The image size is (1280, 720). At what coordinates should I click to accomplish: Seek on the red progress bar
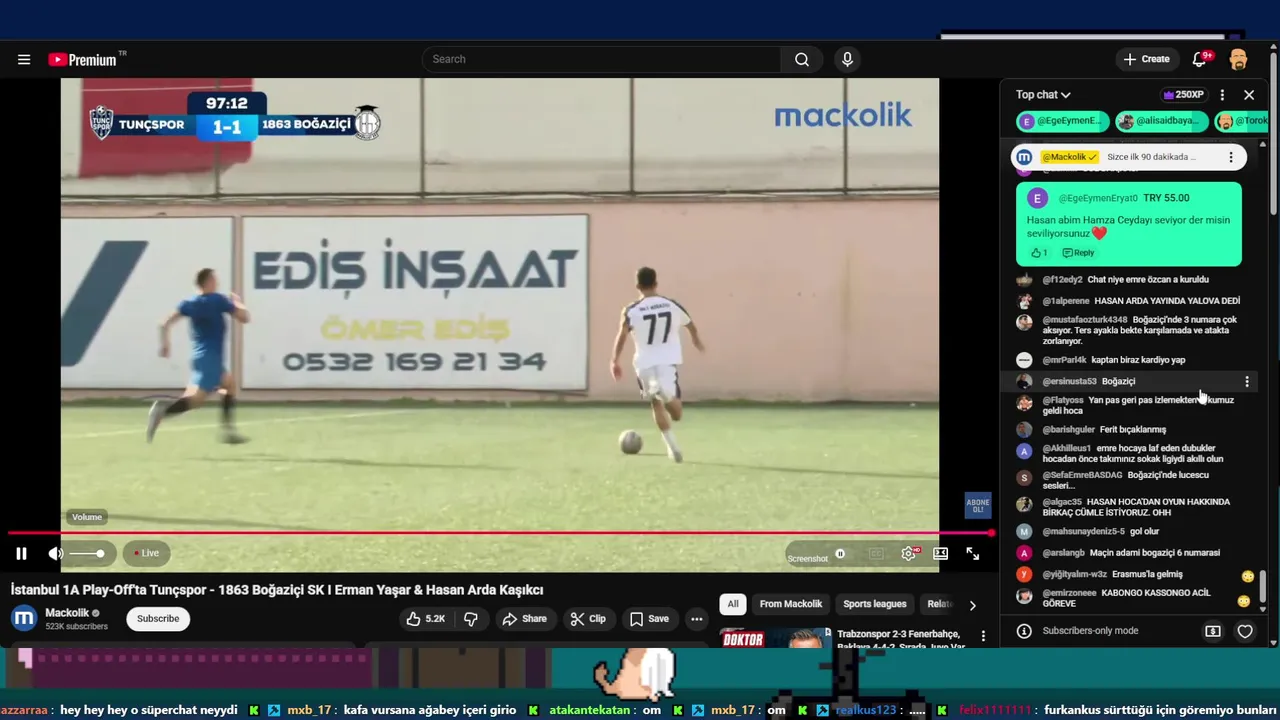500,533
